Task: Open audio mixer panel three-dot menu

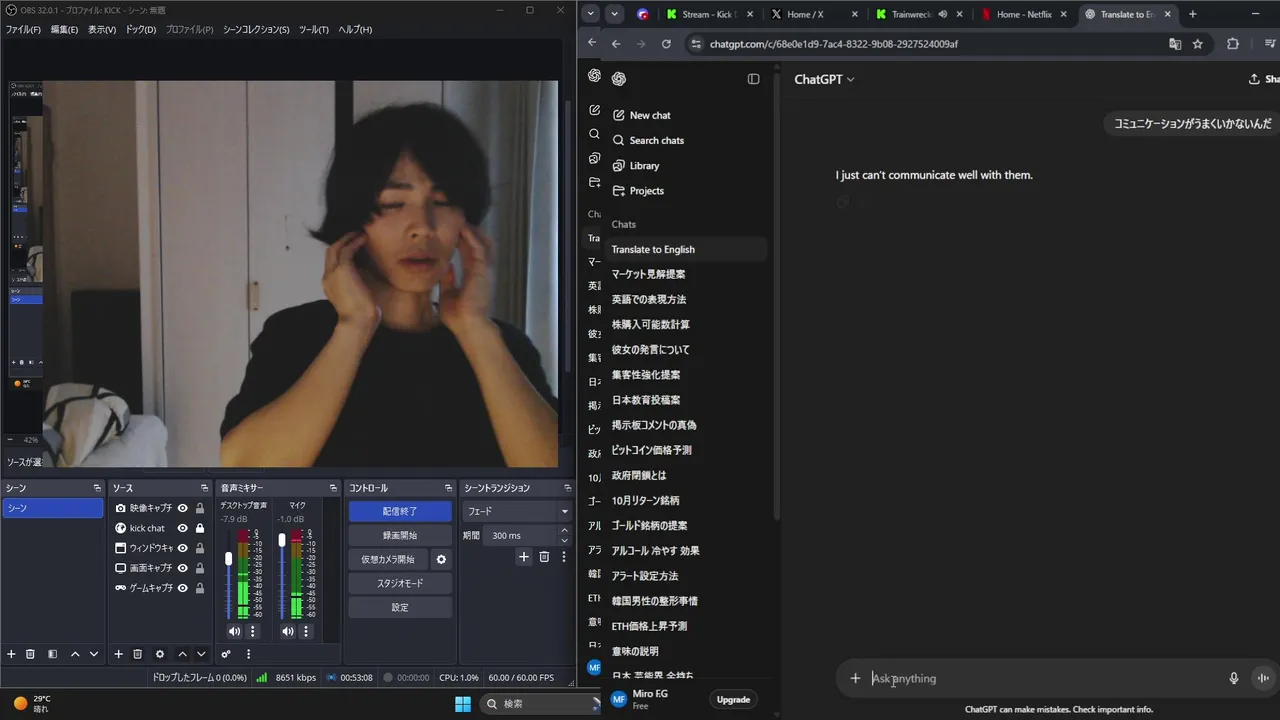Action: (248, 654)
